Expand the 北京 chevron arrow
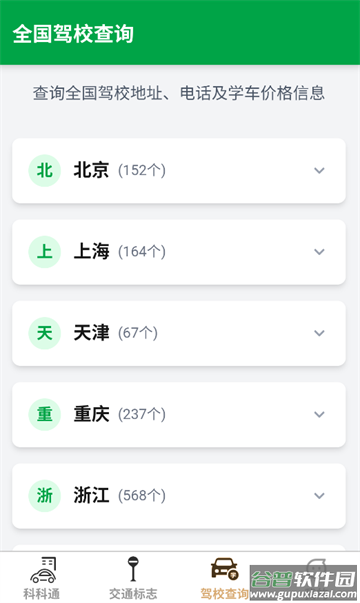360x603 pixels. (319, 170)
